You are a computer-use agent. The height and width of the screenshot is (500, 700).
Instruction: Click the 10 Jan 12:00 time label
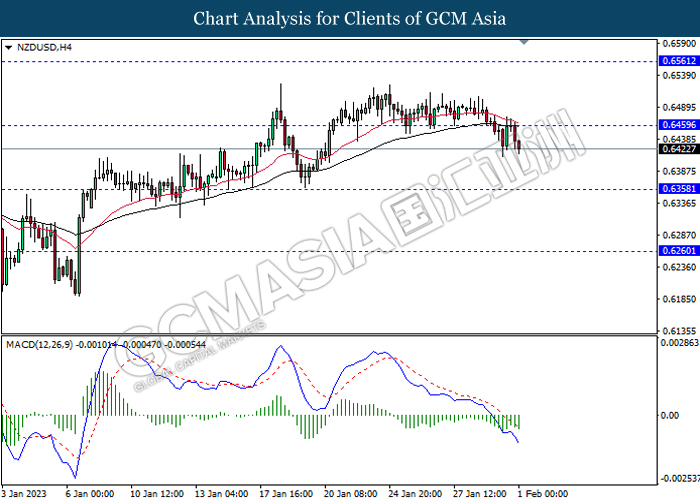click(157, 494)
